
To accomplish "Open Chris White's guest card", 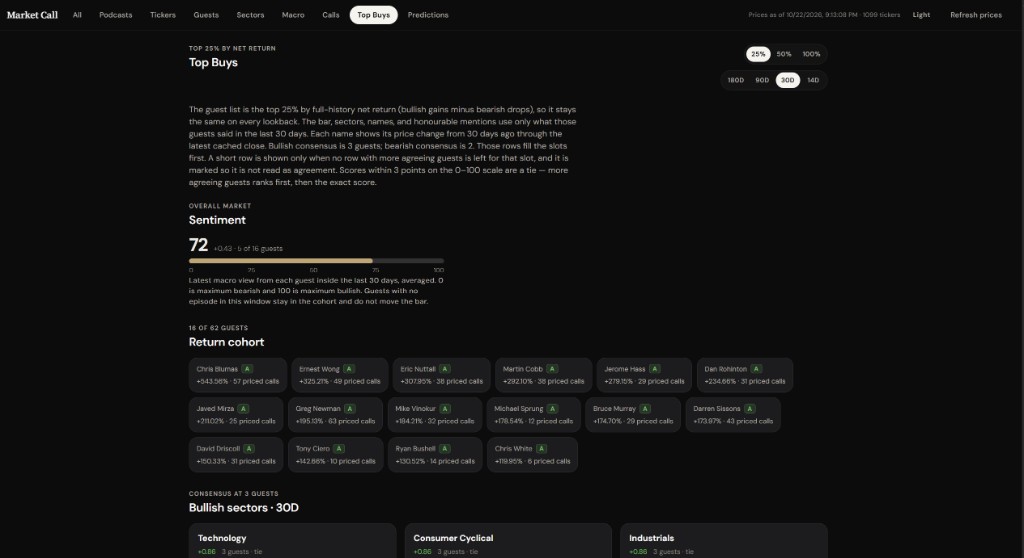I will tap(532, 455).
